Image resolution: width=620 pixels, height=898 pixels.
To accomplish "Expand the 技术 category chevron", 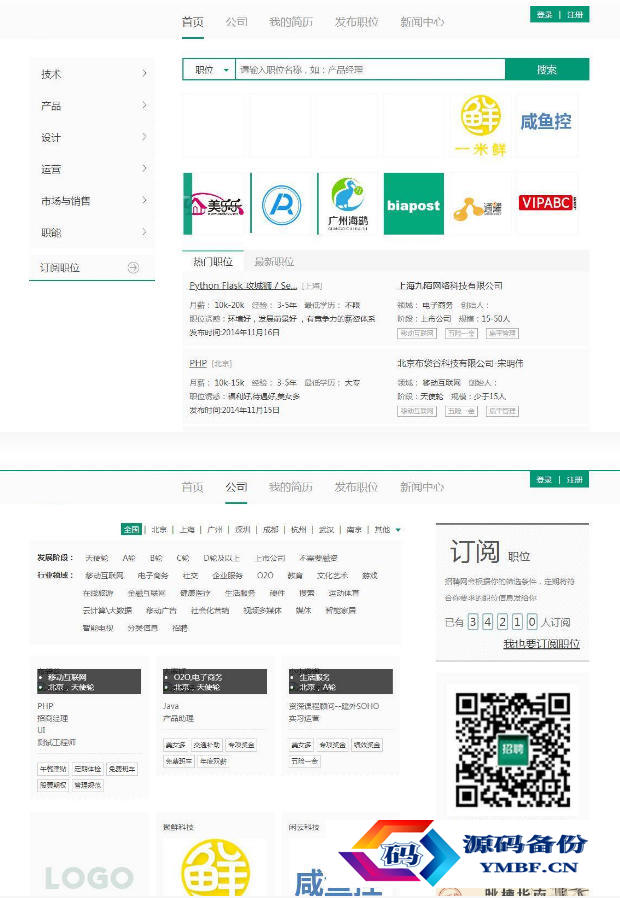I will point(144,73).
